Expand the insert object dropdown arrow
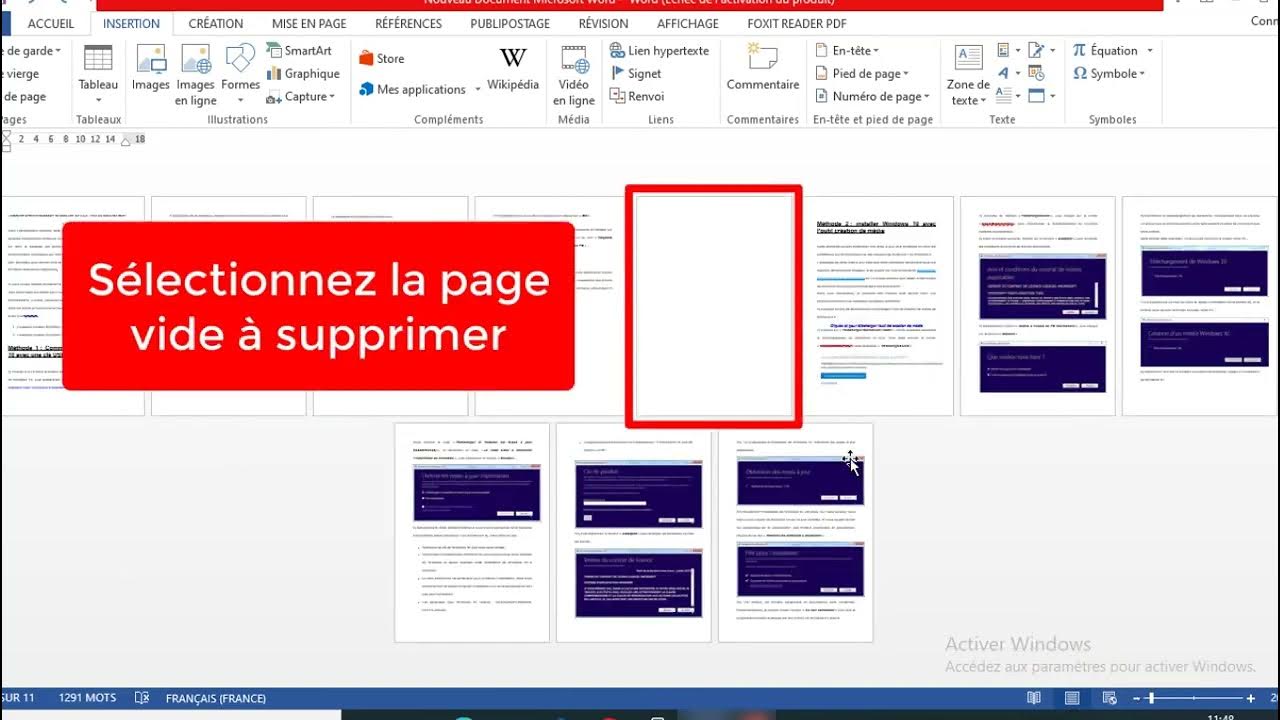 click(x=1051, y=96)
